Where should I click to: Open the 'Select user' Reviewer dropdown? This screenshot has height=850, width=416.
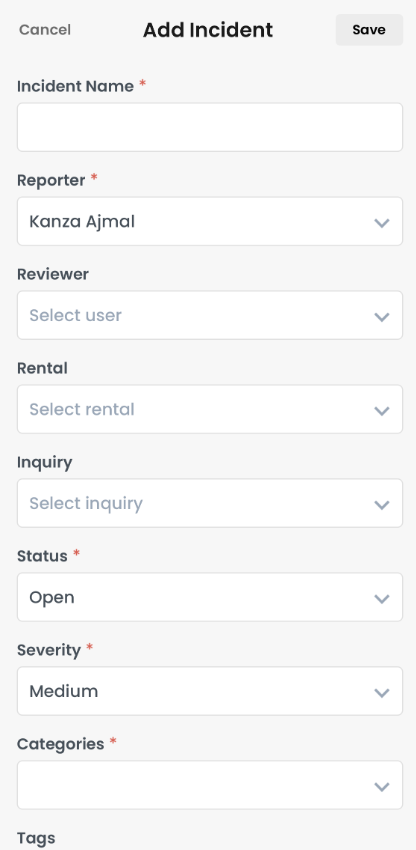pyautogui.click(x=210, y=315)
